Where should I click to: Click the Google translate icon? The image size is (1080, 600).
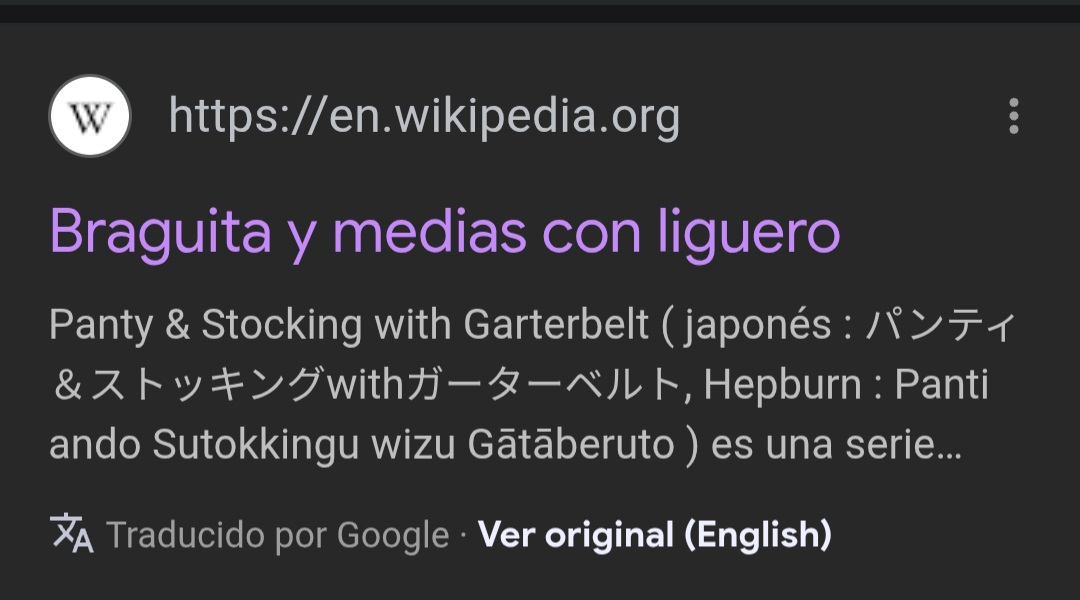tap(72, 533)
